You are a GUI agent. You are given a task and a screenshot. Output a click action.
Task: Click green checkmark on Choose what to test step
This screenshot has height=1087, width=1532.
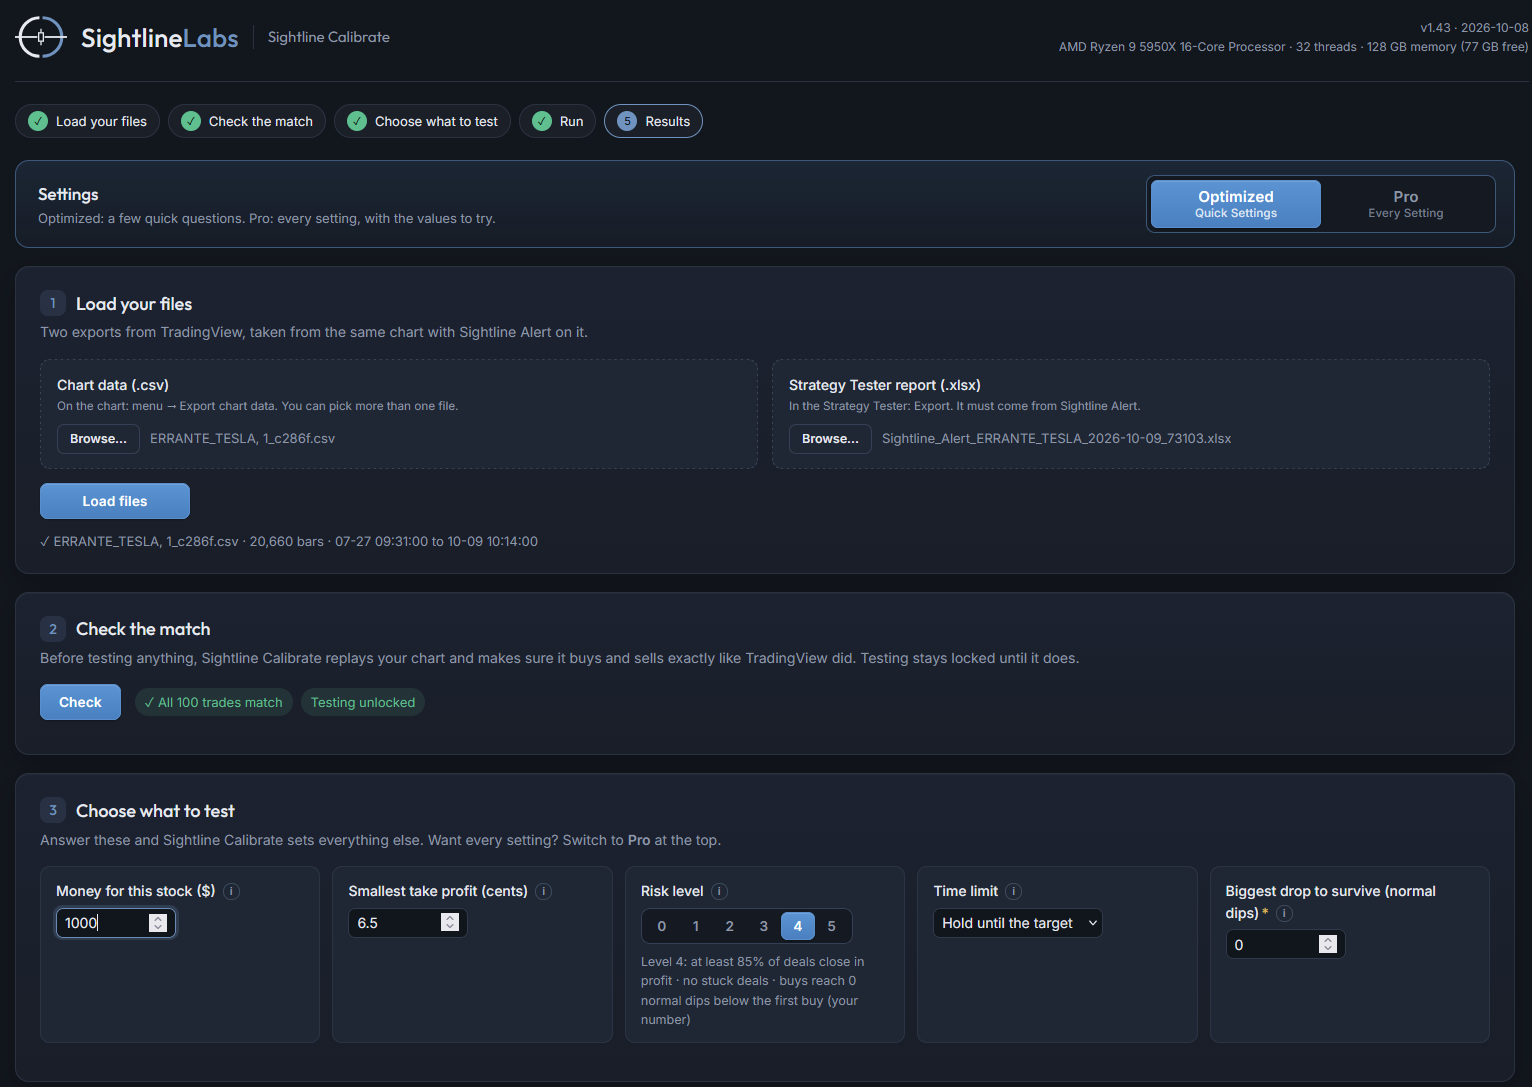click(x=357, y=121)
